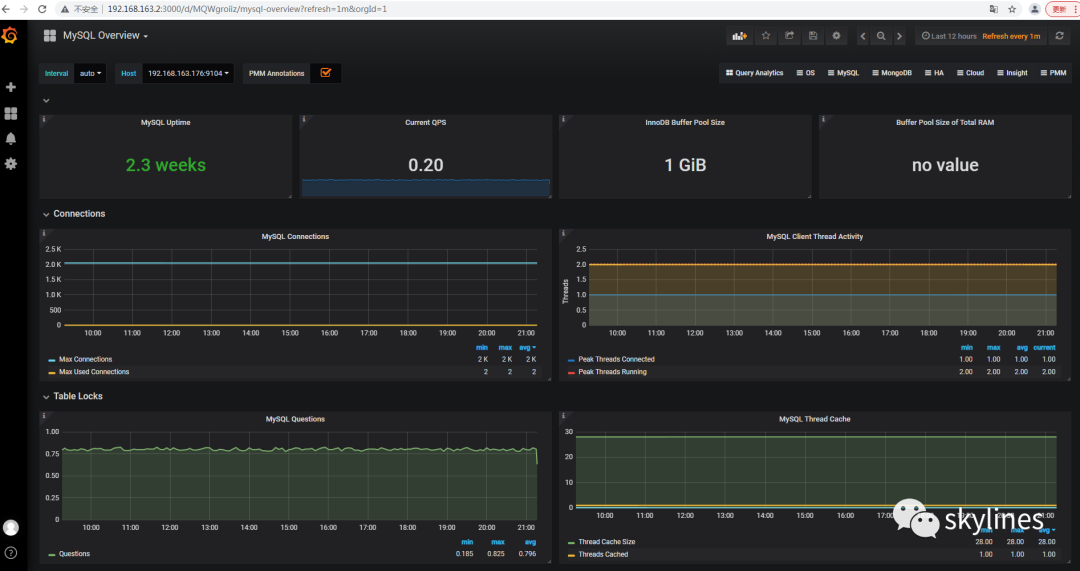Open Alerting bell icon in left sidebar

pyautogui.click(x=11, y=138)
